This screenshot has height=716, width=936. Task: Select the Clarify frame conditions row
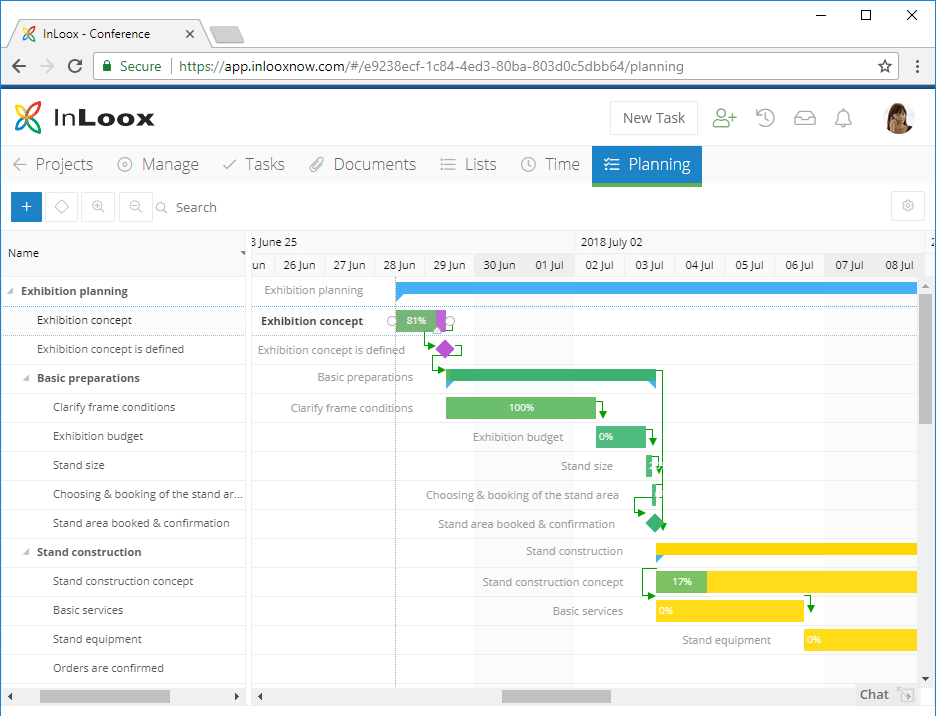point(124,407)
